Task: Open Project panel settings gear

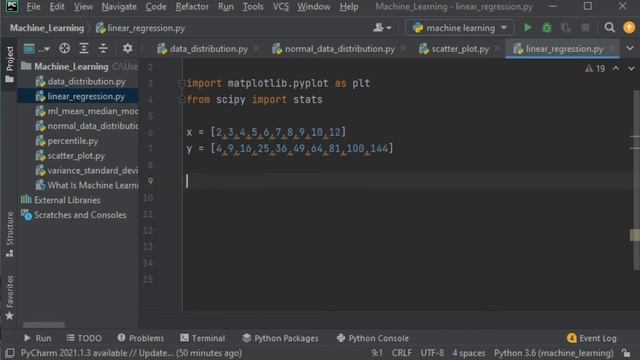Action: [x=127, y=49]
